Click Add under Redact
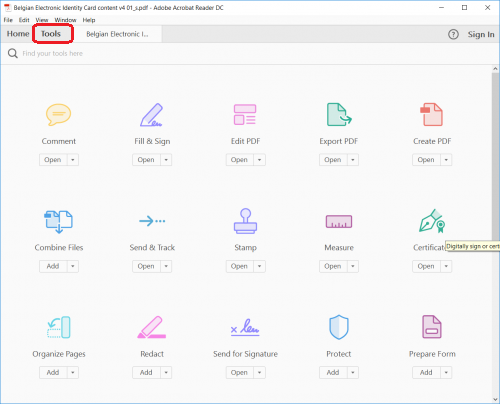500x404 pixels. tap(146, 372)
